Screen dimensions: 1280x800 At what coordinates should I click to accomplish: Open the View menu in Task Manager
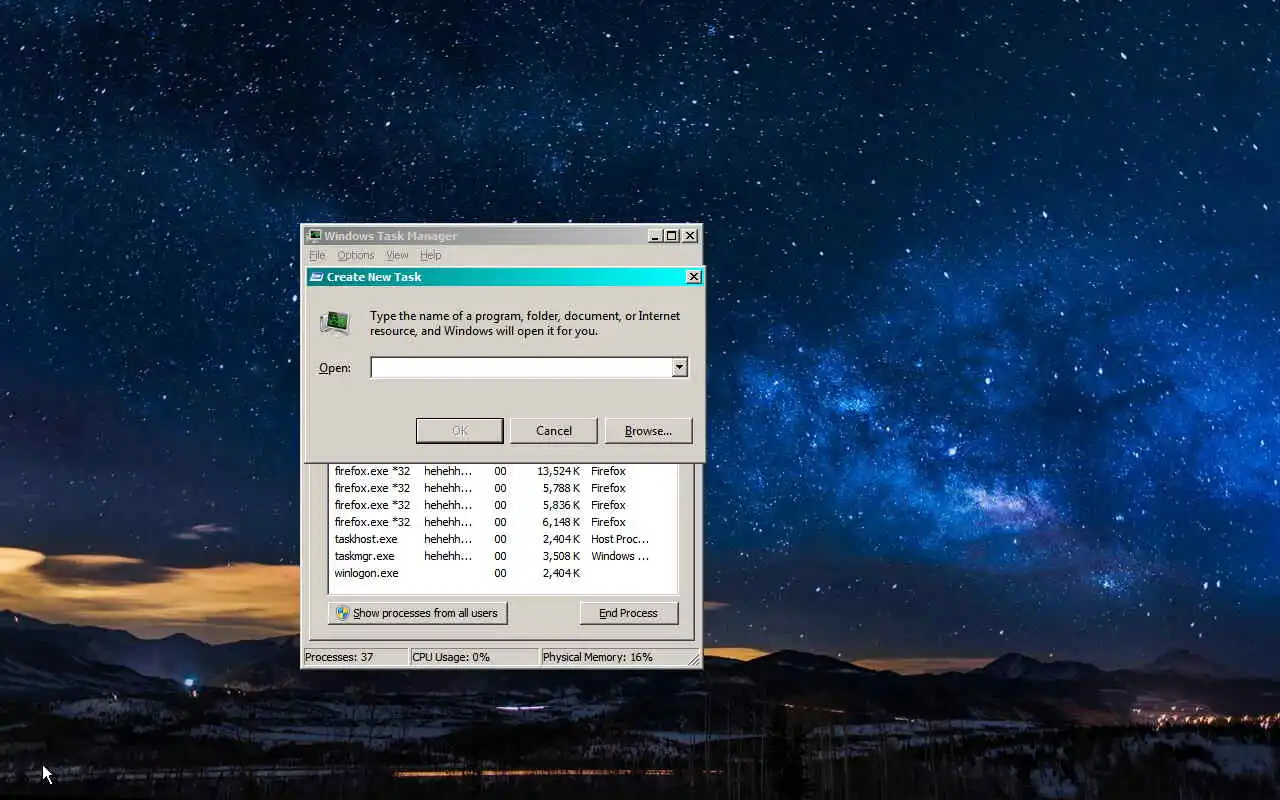(x=397, y=256)
